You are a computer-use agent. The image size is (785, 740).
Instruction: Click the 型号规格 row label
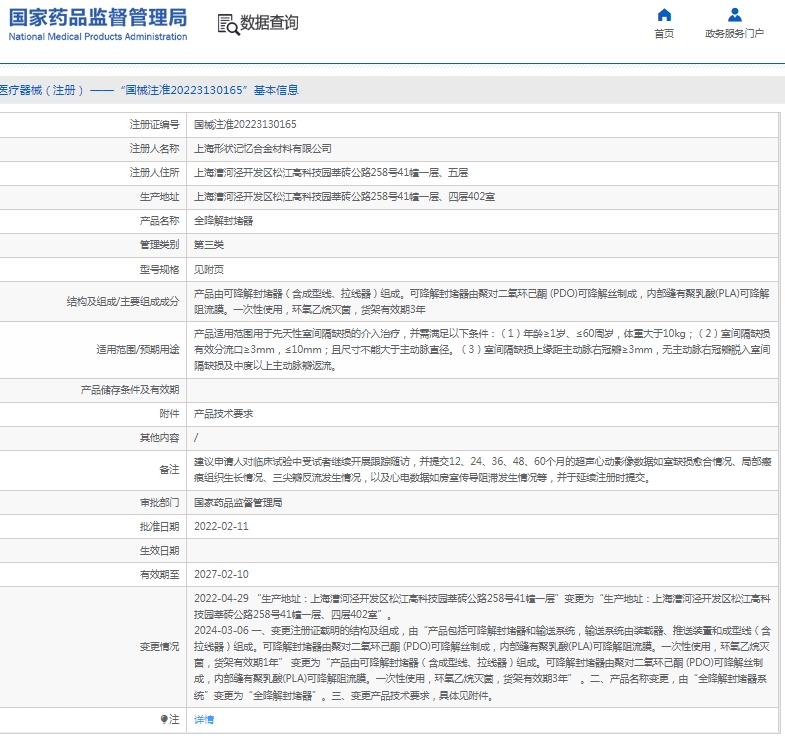159,269
